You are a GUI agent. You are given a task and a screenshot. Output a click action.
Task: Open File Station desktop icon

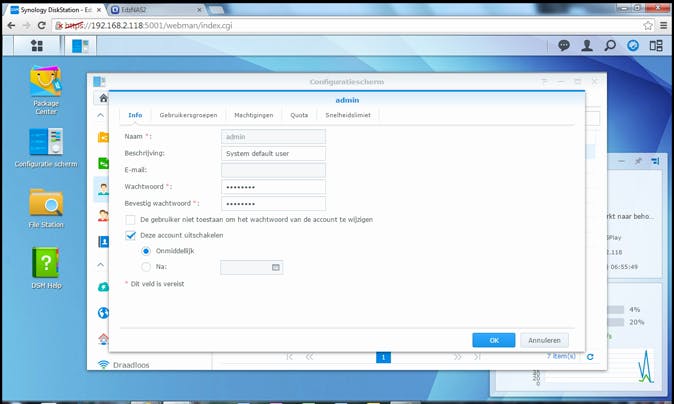point(46,208)
